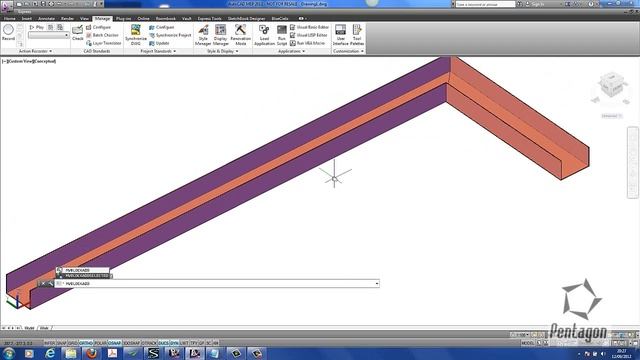The width and height of the screenshot is (640, 360).
Task: Open Firefox from taskbar
Action: coord(91,353)
